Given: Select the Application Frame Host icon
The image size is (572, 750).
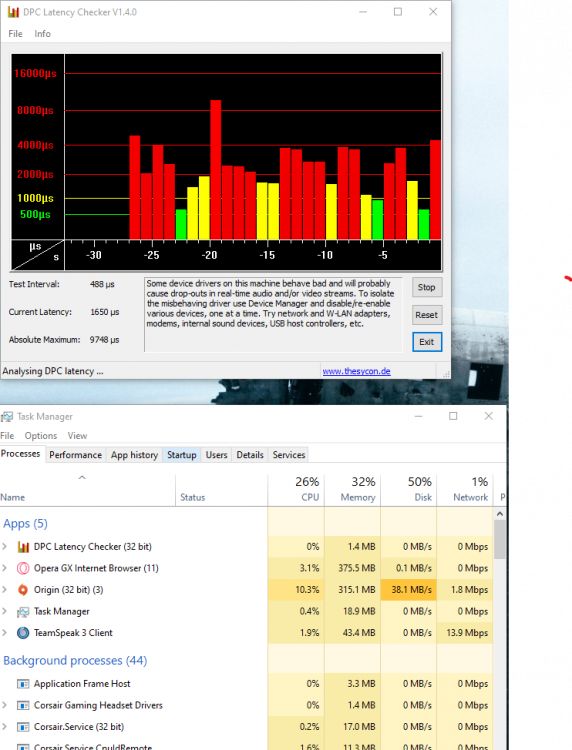Looking at the screenshot, I should coord(23,684).
